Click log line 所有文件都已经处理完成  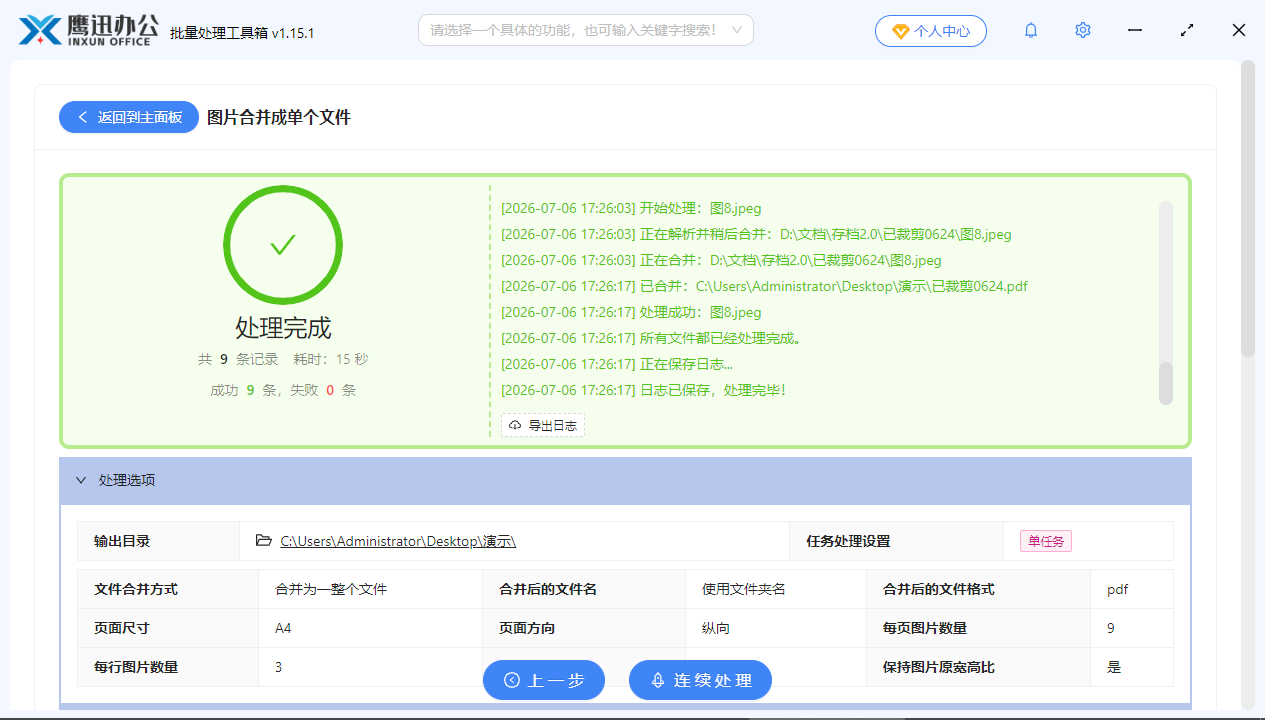pos(651,338)
